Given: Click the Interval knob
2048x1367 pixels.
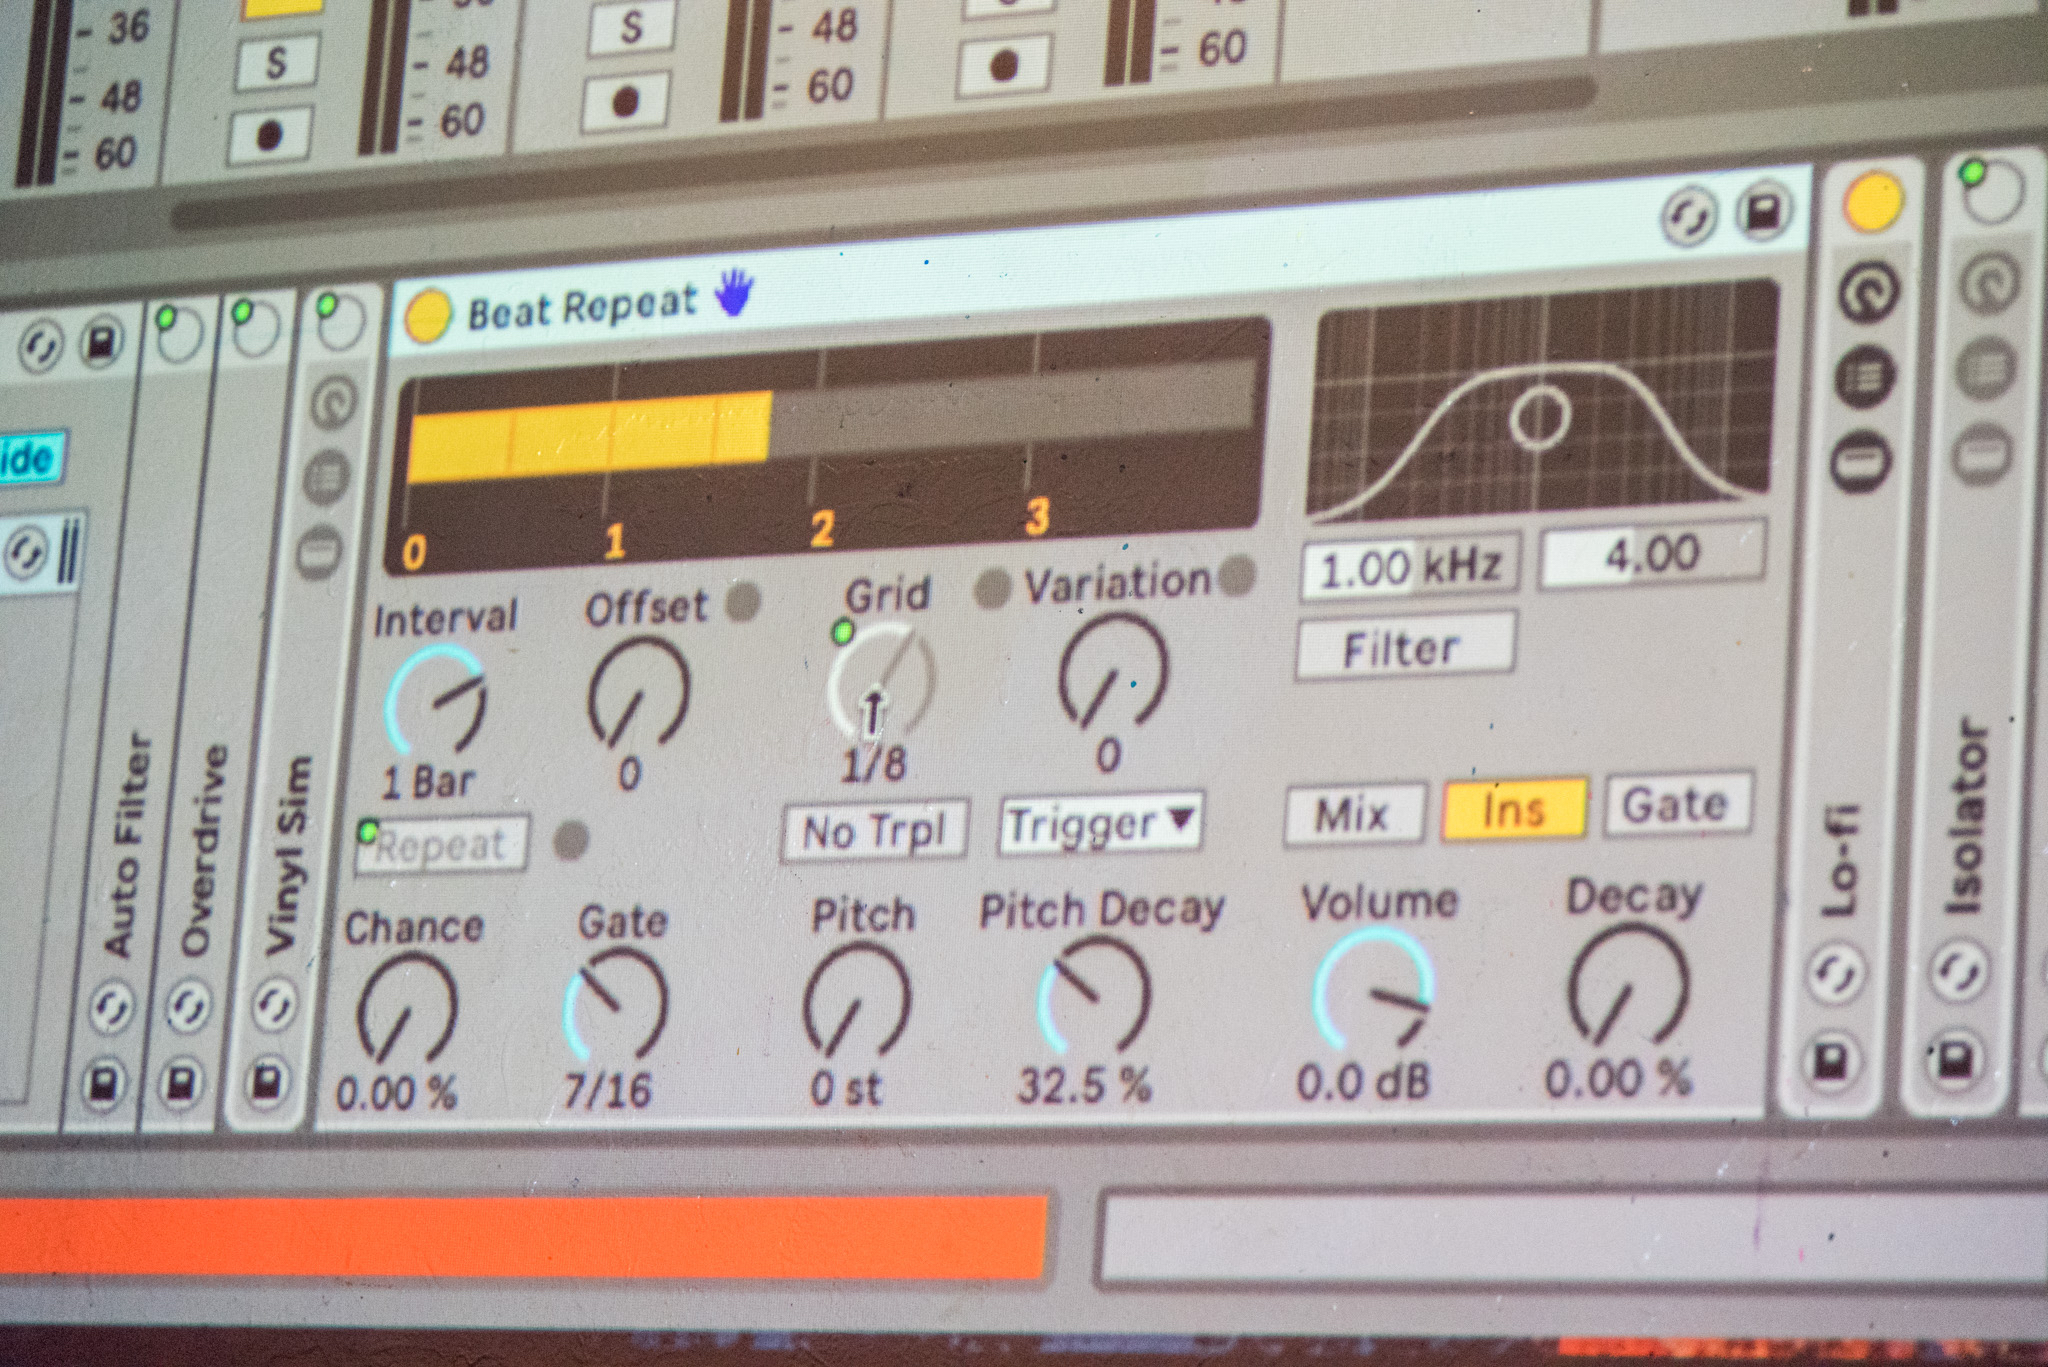Looking at the screenshot, I should coord(436,698).
